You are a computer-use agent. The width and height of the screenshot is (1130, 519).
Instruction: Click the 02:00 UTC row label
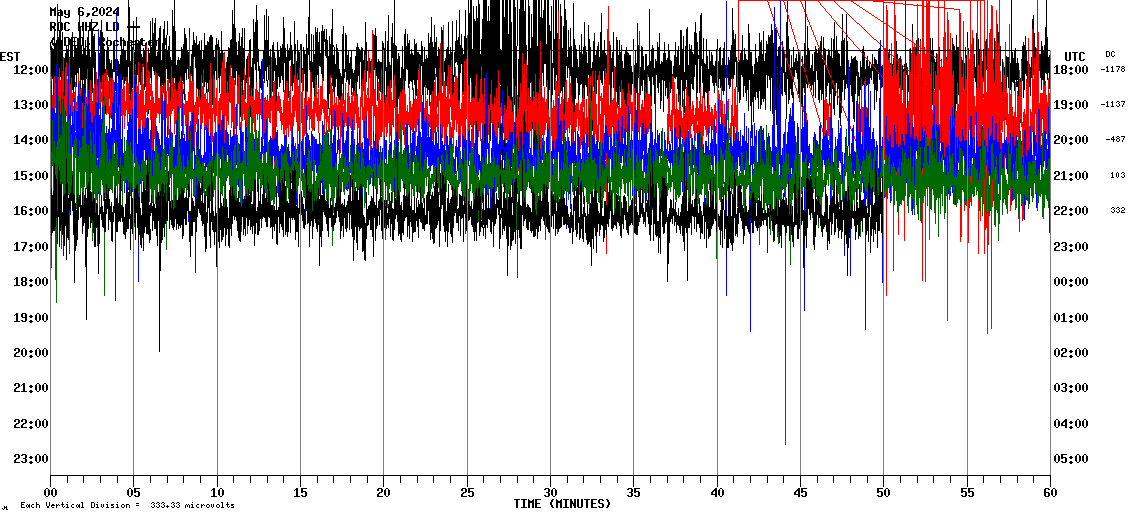(x=1071, y=352)
